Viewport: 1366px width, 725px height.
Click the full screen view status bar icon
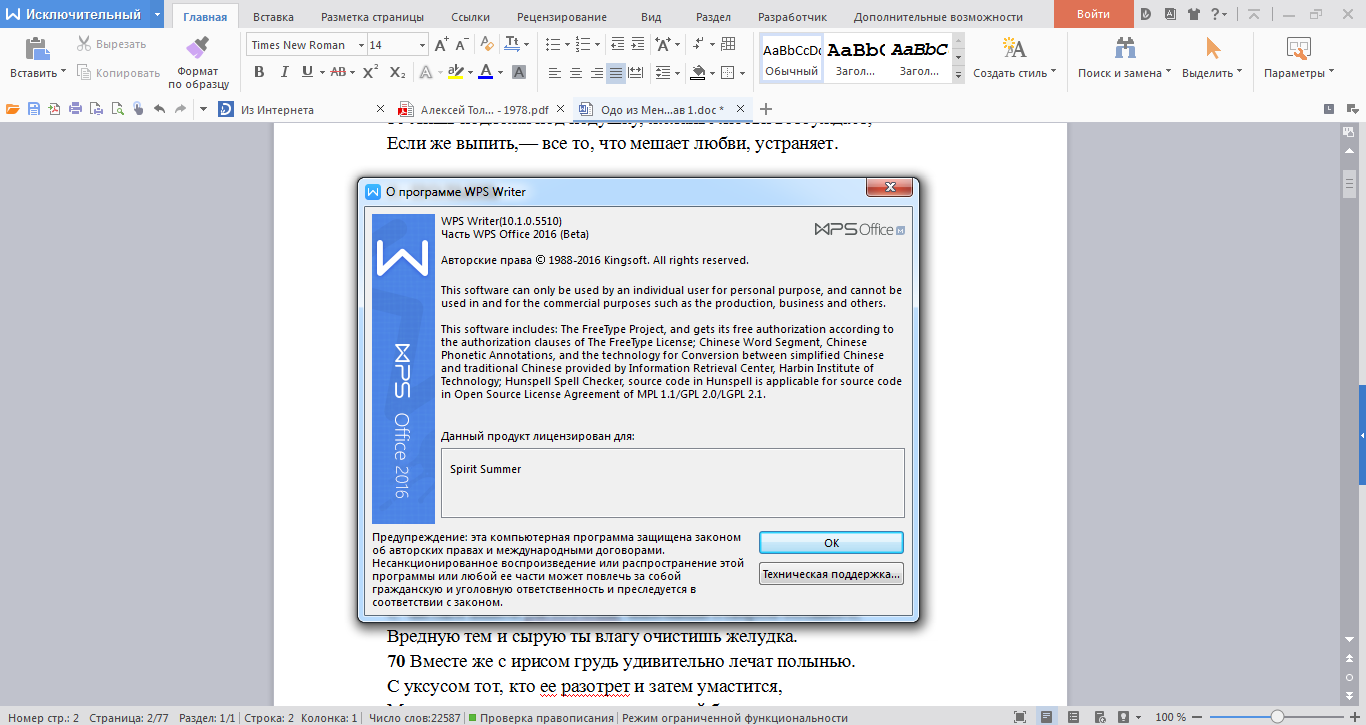1019,717
